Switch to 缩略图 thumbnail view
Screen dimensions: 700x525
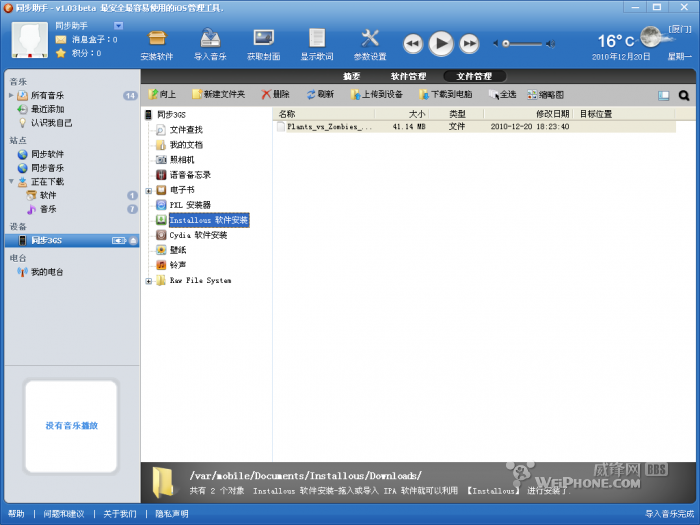tap(546, 94)
